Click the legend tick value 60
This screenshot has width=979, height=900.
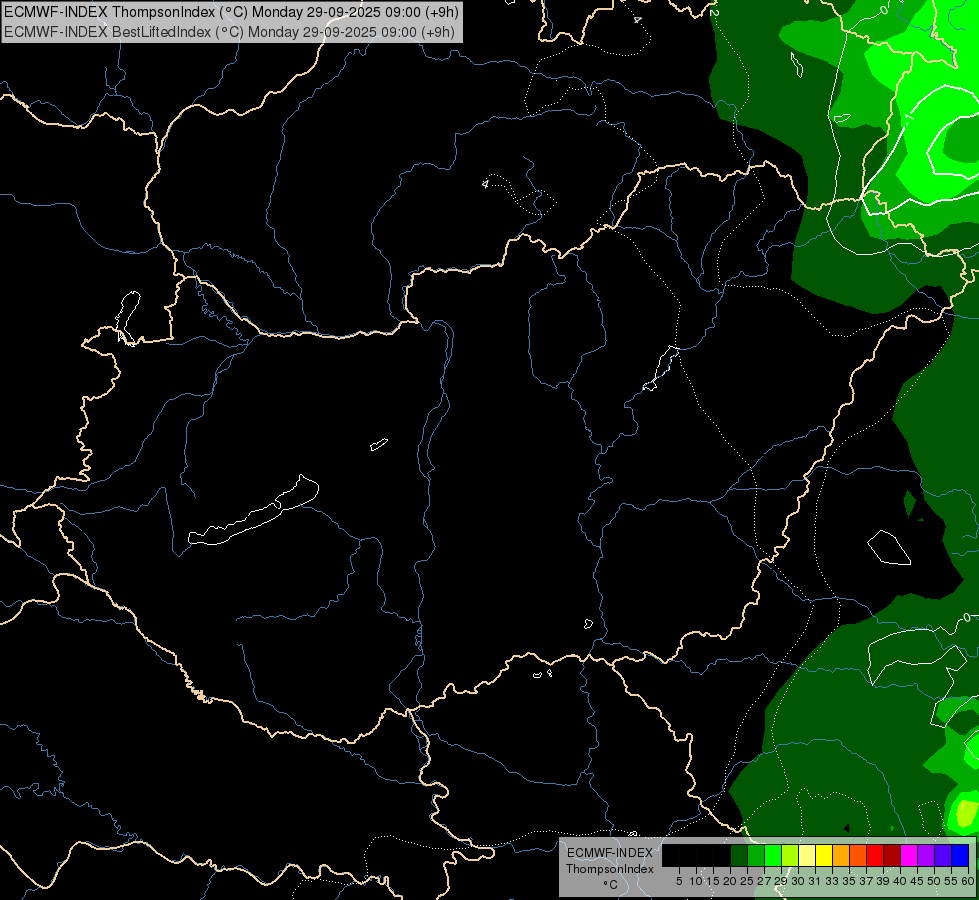(x=968, y=881)
